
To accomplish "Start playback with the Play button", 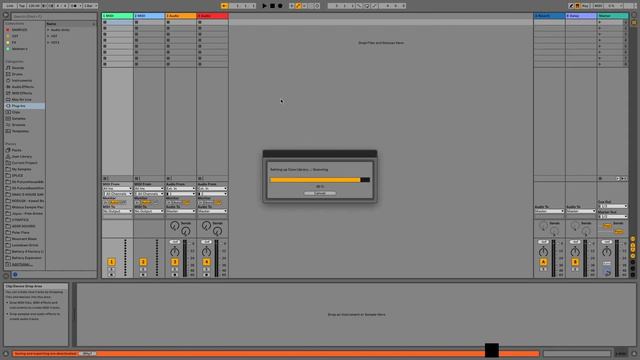I will point(264,6).
